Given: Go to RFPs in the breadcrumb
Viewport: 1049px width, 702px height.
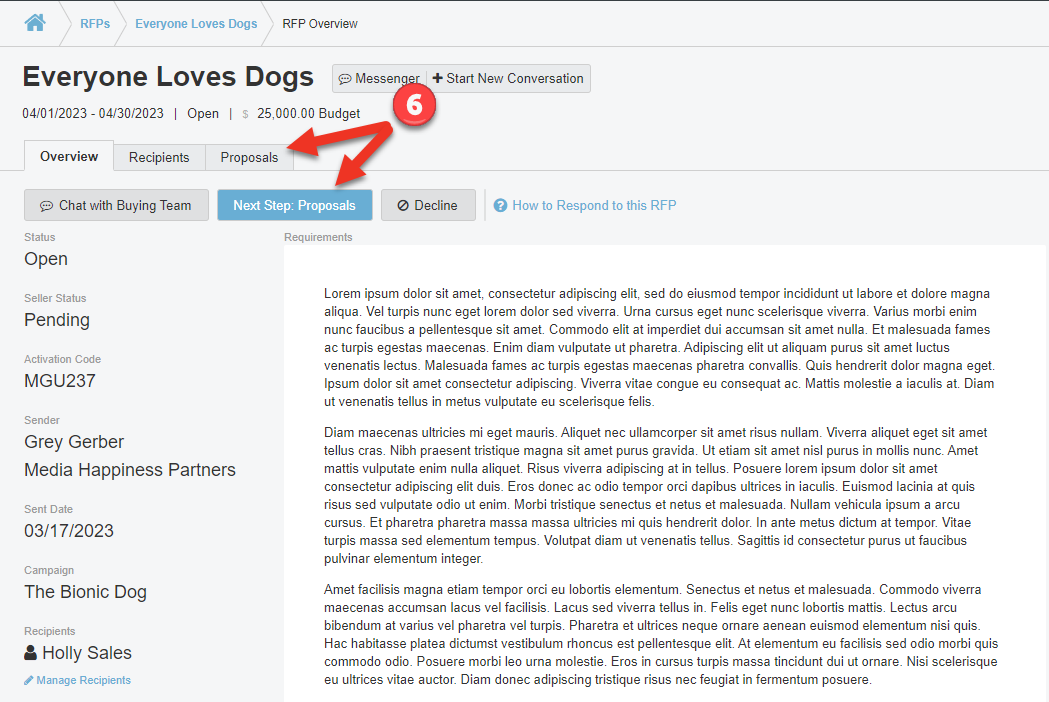Looking at the screenshot, I should tap(95, 23).
